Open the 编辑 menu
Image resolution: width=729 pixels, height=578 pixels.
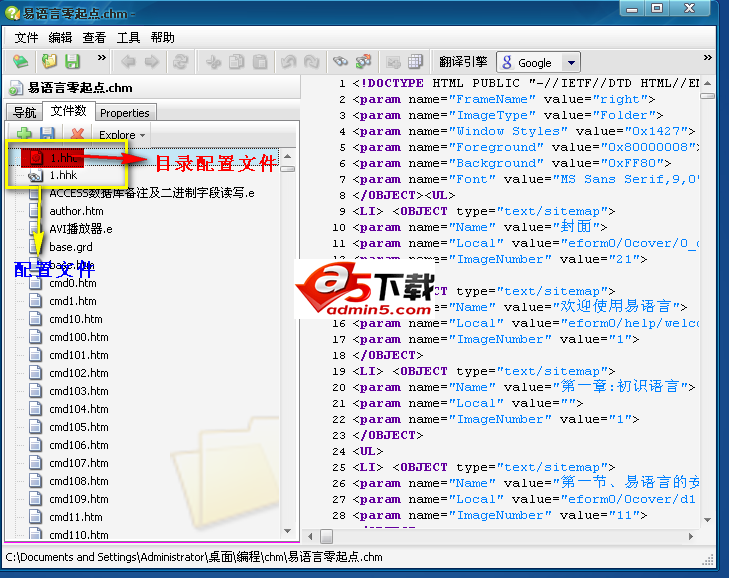pos(60,37)
